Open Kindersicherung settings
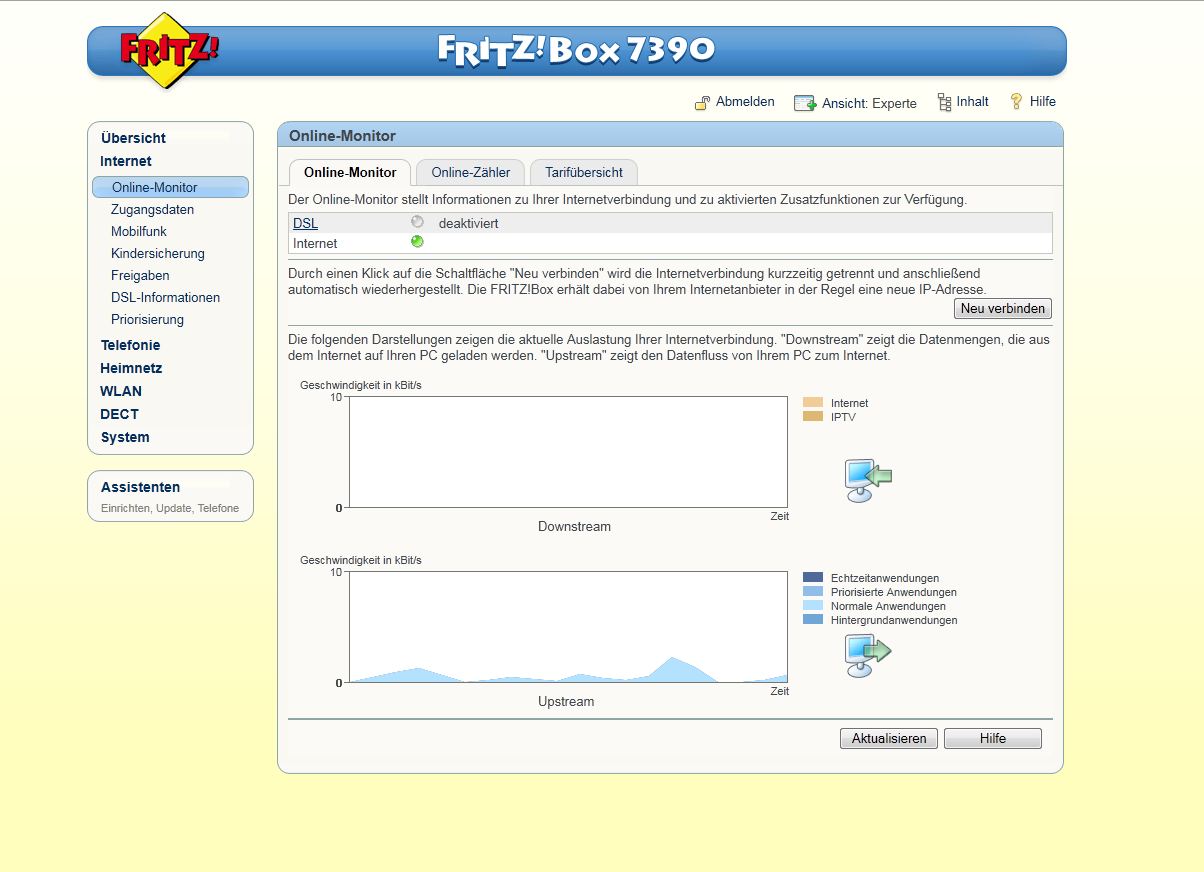The width and height of the screenshot is (1204, 872). pyautogui.click(x=158, y=254)
